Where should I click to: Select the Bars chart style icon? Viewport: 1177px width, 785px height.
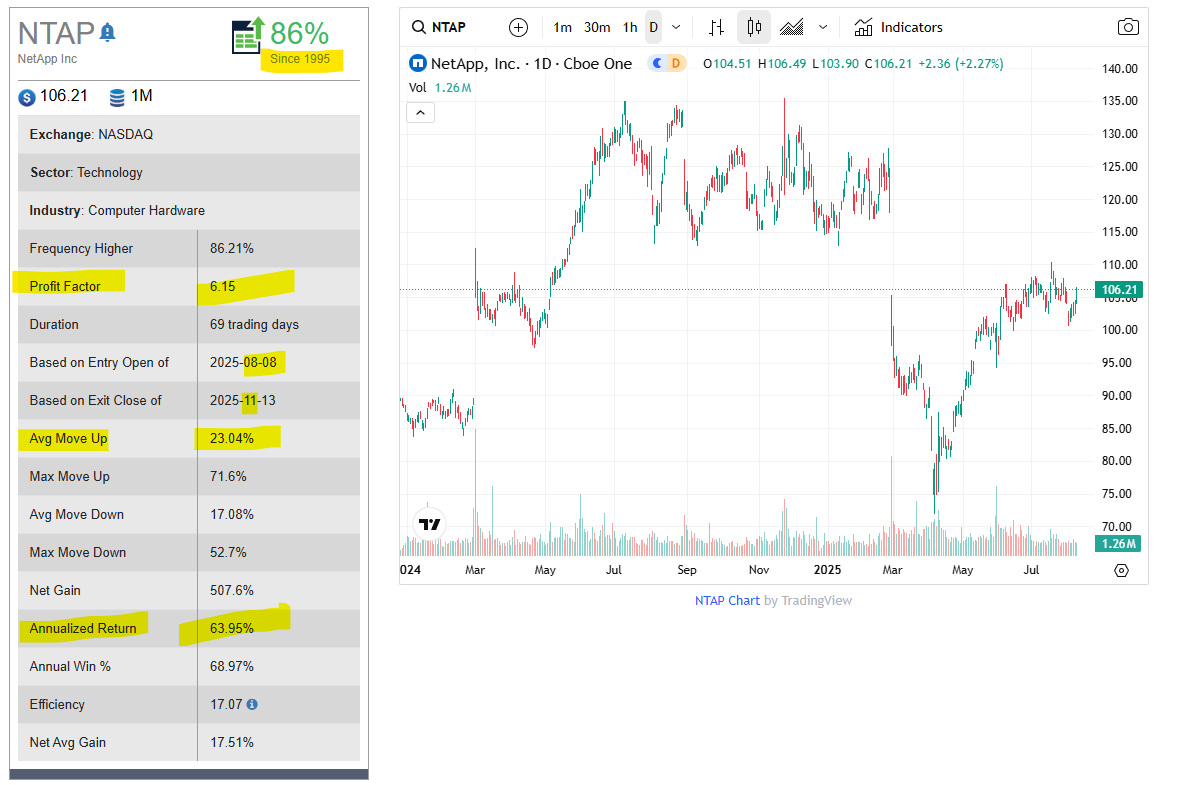717,28
